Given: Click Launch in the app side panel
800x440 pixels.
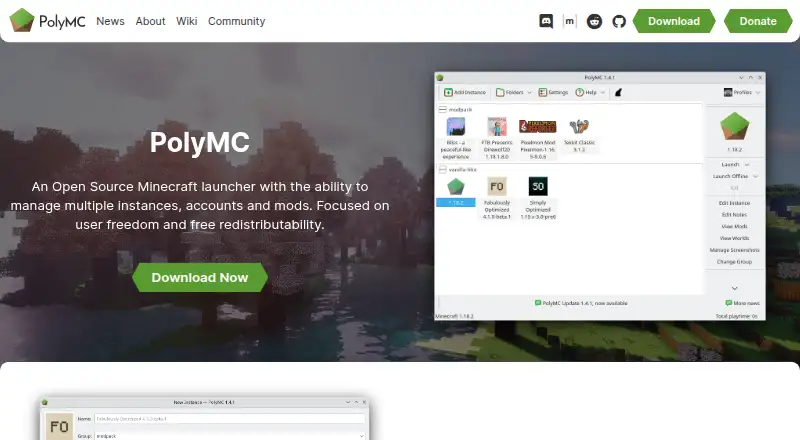Looking at the screenshot, I should (x=730, y=164).
